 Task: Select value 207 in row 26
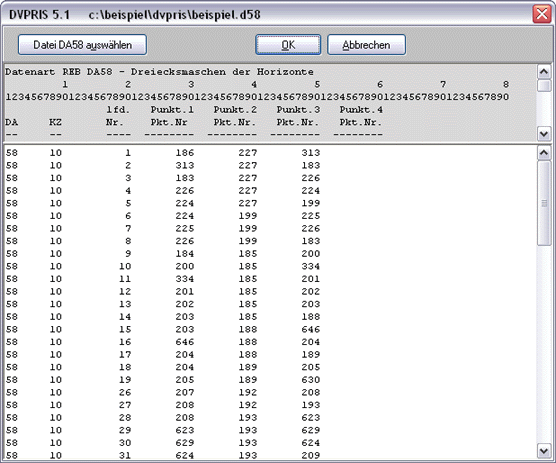(x=185, y=392)
